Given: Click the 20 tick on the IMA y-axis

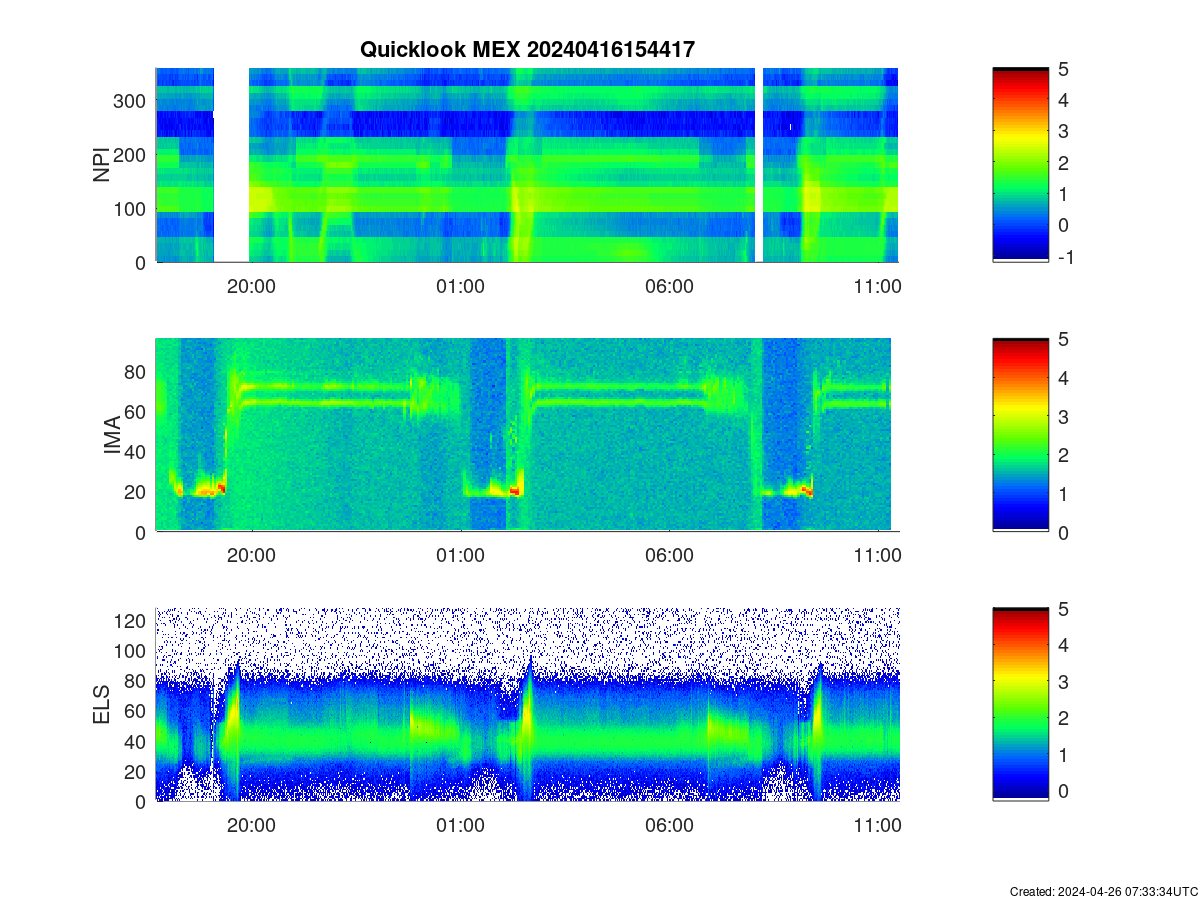Looking at the screenshot, I should click(137, 492).
